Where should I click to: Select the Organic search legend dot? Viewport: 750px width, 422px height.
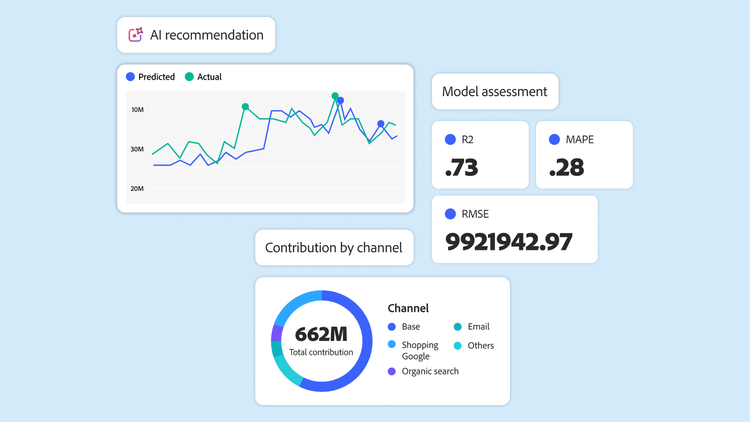click(x=392, y=371)
